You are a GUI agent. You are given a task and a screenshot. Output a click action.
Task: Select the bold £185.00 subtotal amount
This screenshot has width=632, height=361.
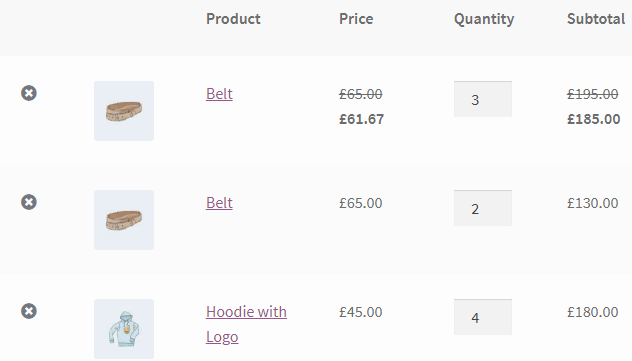594,119
